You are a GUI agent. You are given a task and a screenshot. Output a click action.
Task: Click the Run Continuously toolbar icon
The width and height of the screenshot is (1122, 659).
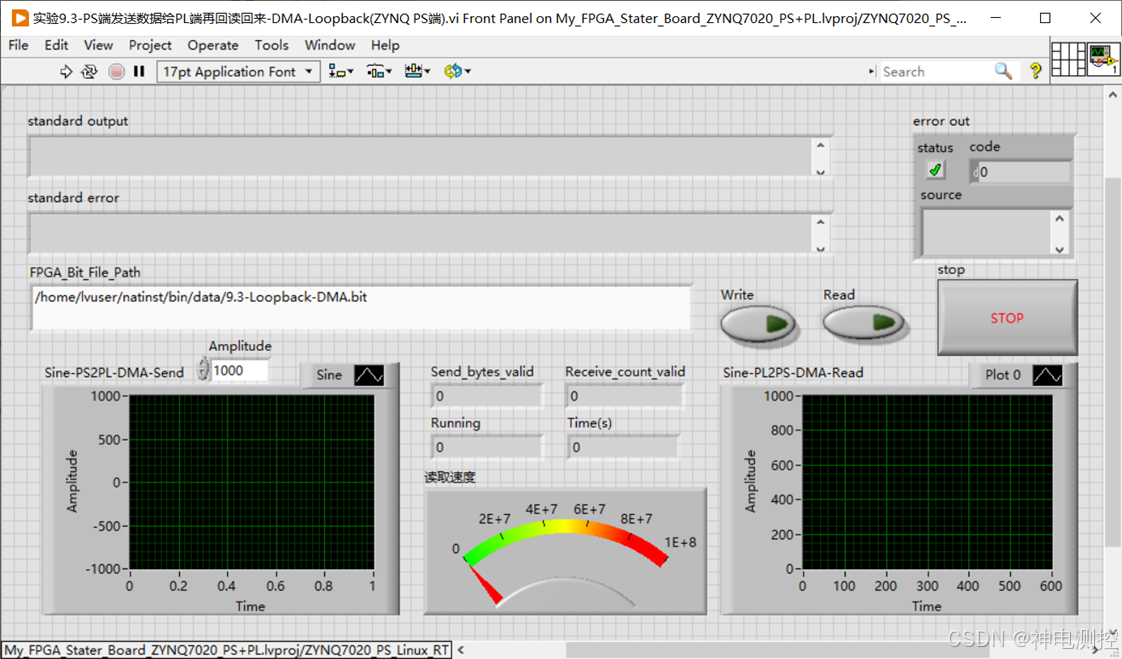click(89, 72)
